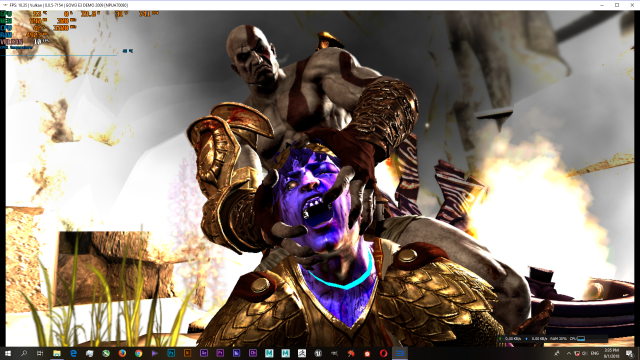Click the CPU usage mini graph overlay

[581, 339]
